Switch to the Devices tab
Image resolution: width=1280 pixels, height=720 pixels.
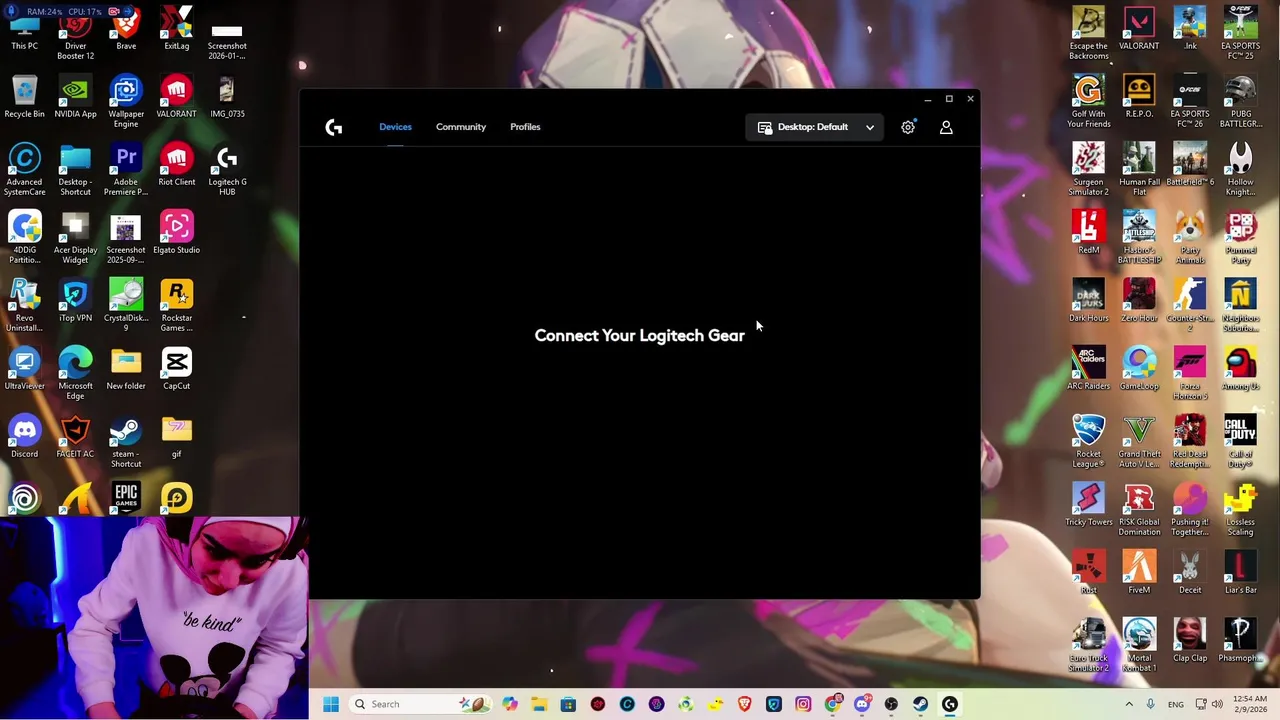pyautogui.click(x=395, y=127)
